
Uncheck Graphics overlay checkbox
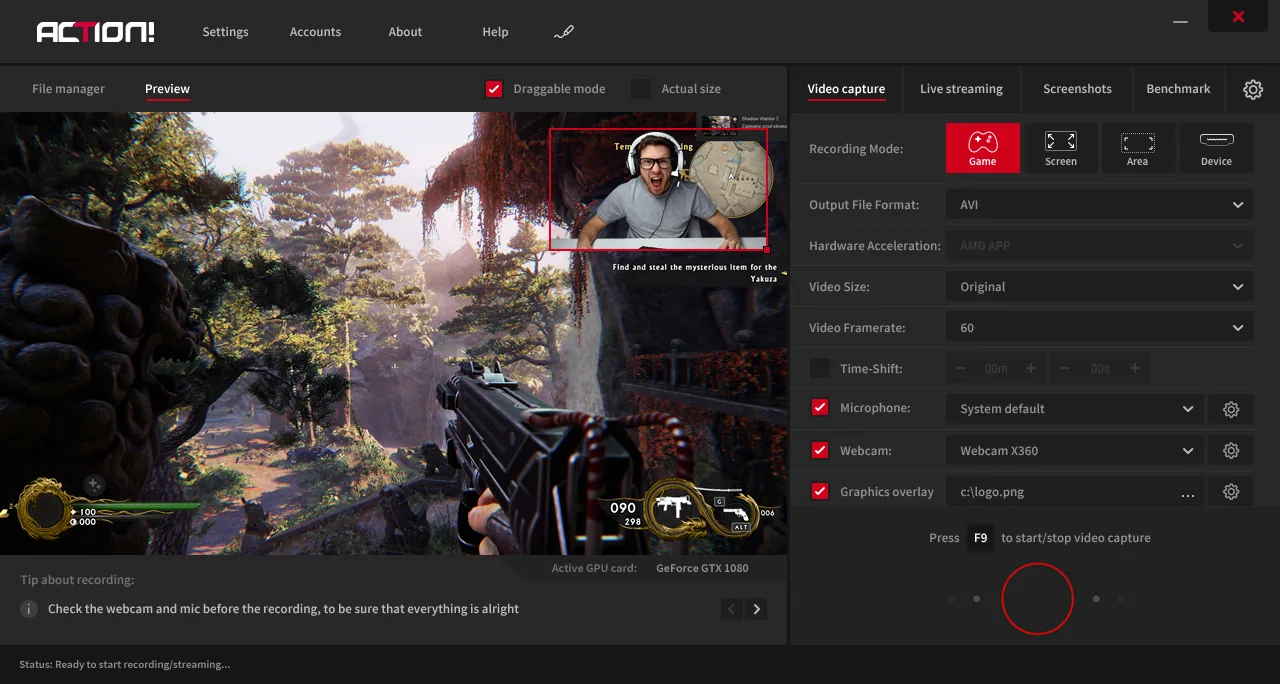[x=820, y=492]
